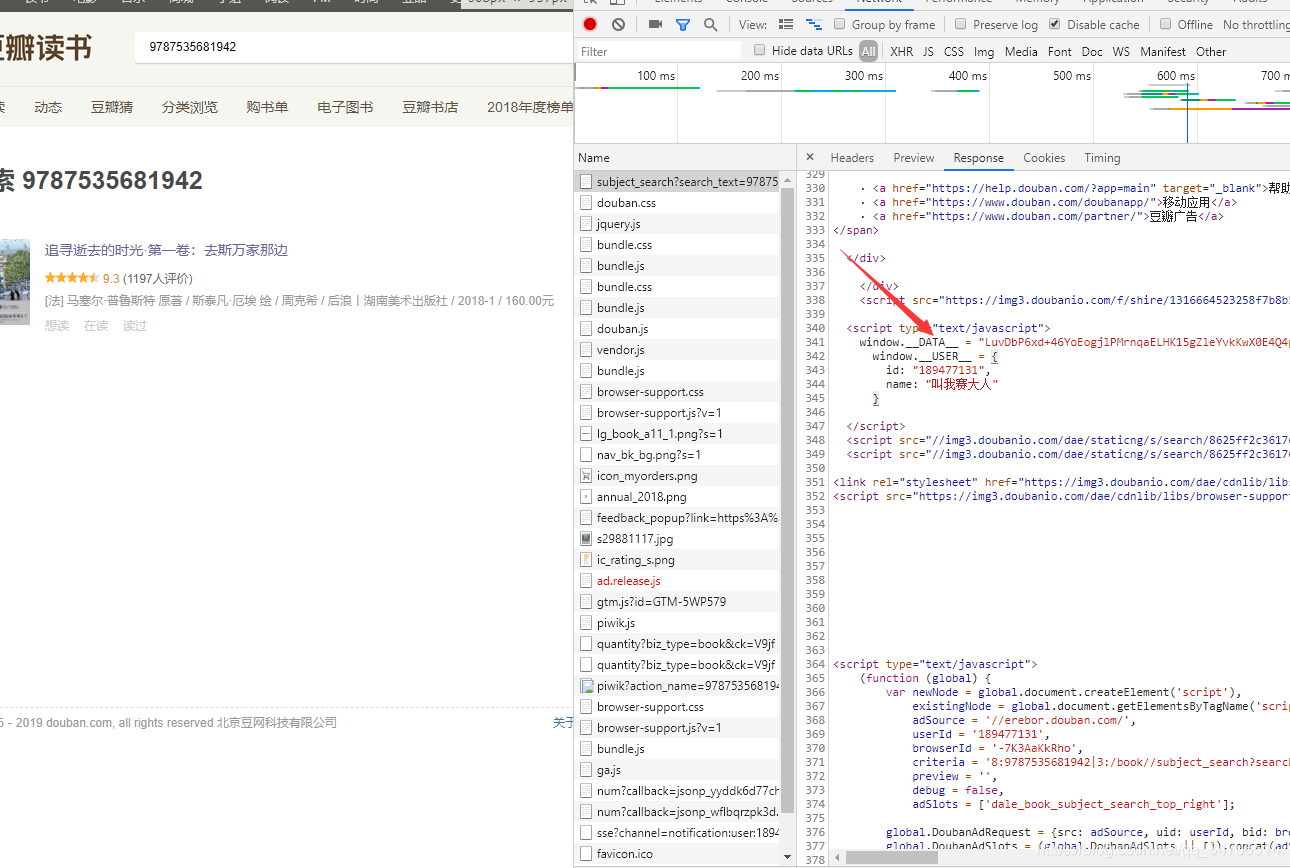Select the subject_search request row
This screenshot has height=868, width=1290.
click(678, 182)
